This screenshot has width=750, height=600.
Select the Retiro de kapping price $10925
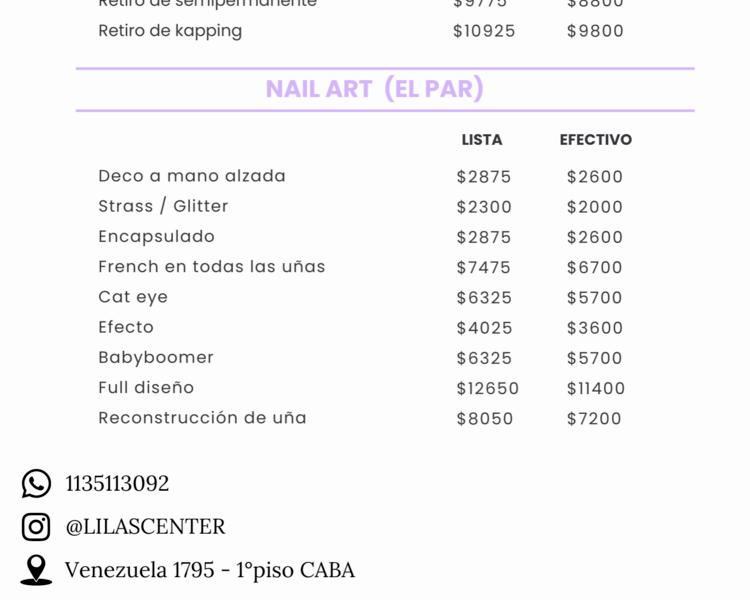pyautogui.click(x=484, y=31)
